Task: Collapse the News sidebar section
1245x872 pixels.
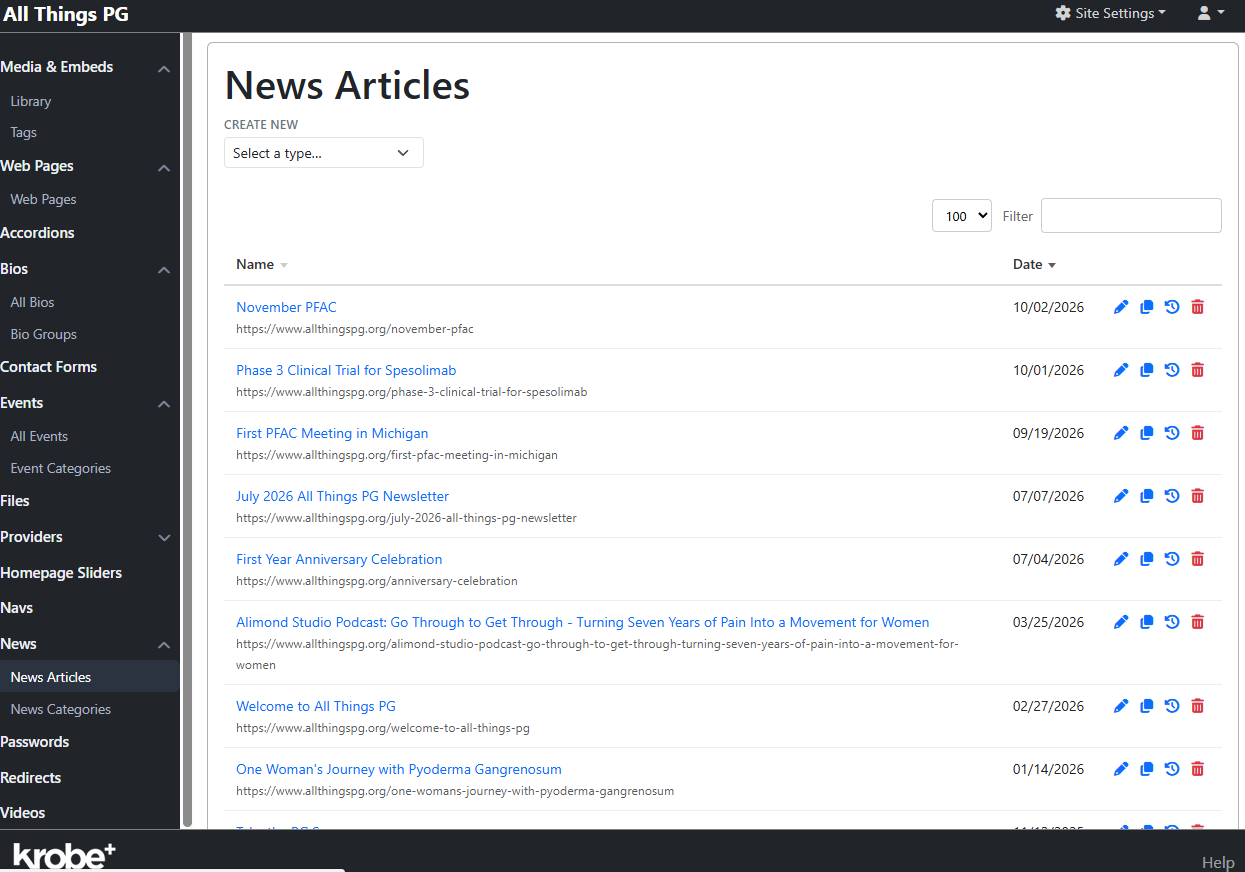Action: [x=164, y=645]
